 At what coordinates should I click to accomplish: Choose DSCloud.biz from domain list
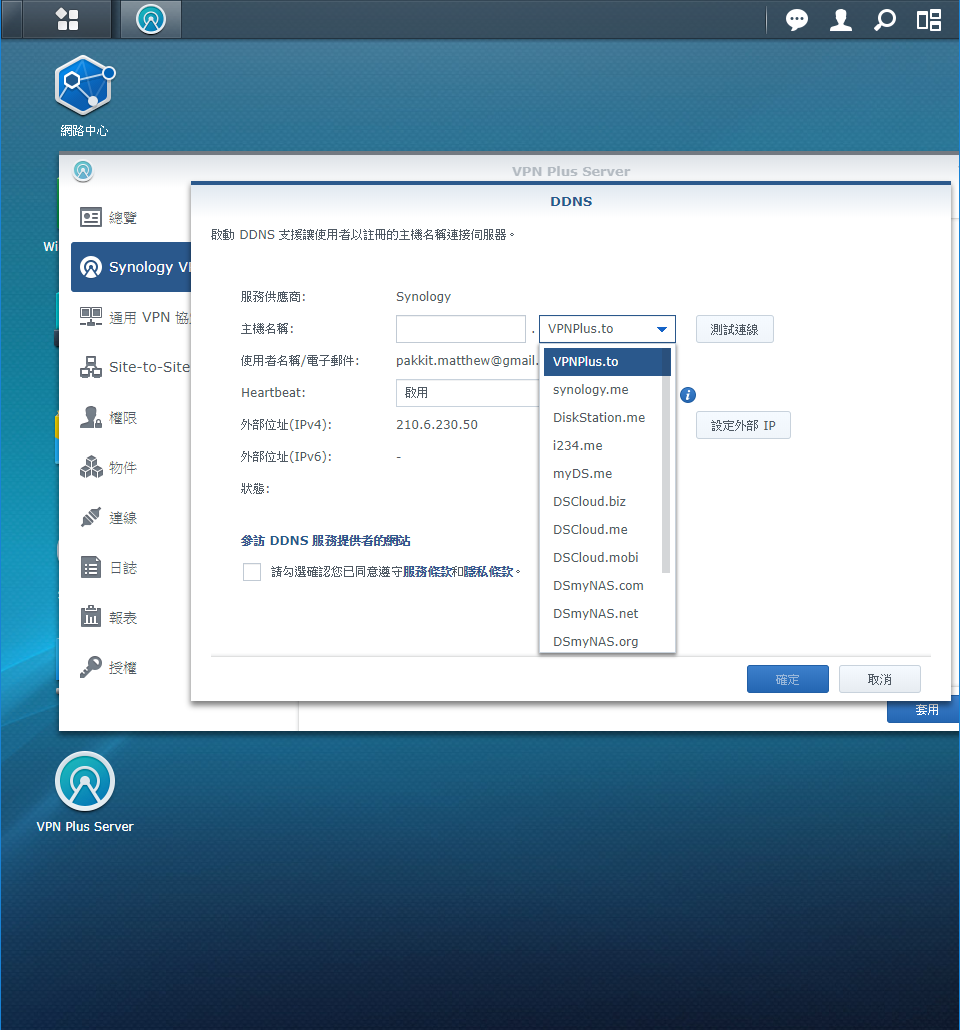tap(603, 502)
